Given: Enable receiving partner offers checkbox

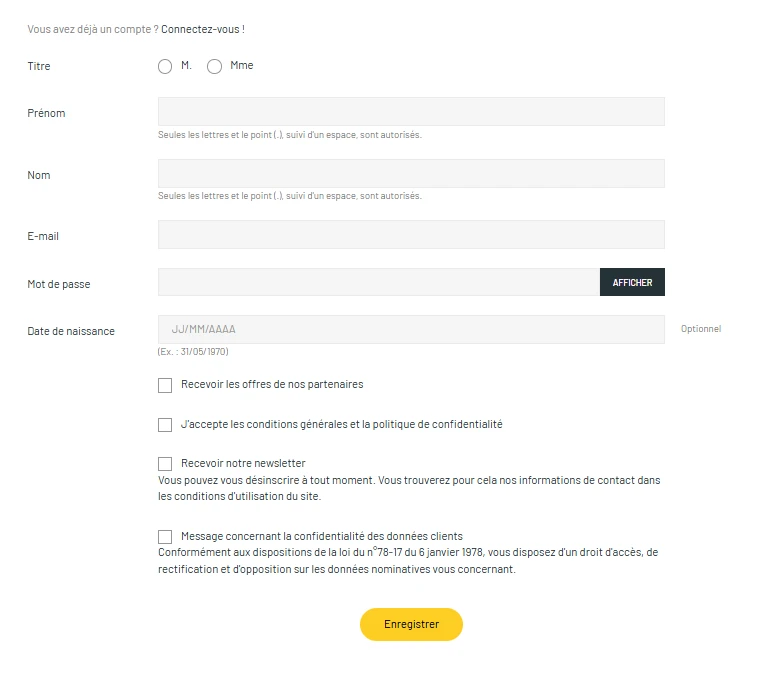Looking at the screenshot, I should [165, 385].
